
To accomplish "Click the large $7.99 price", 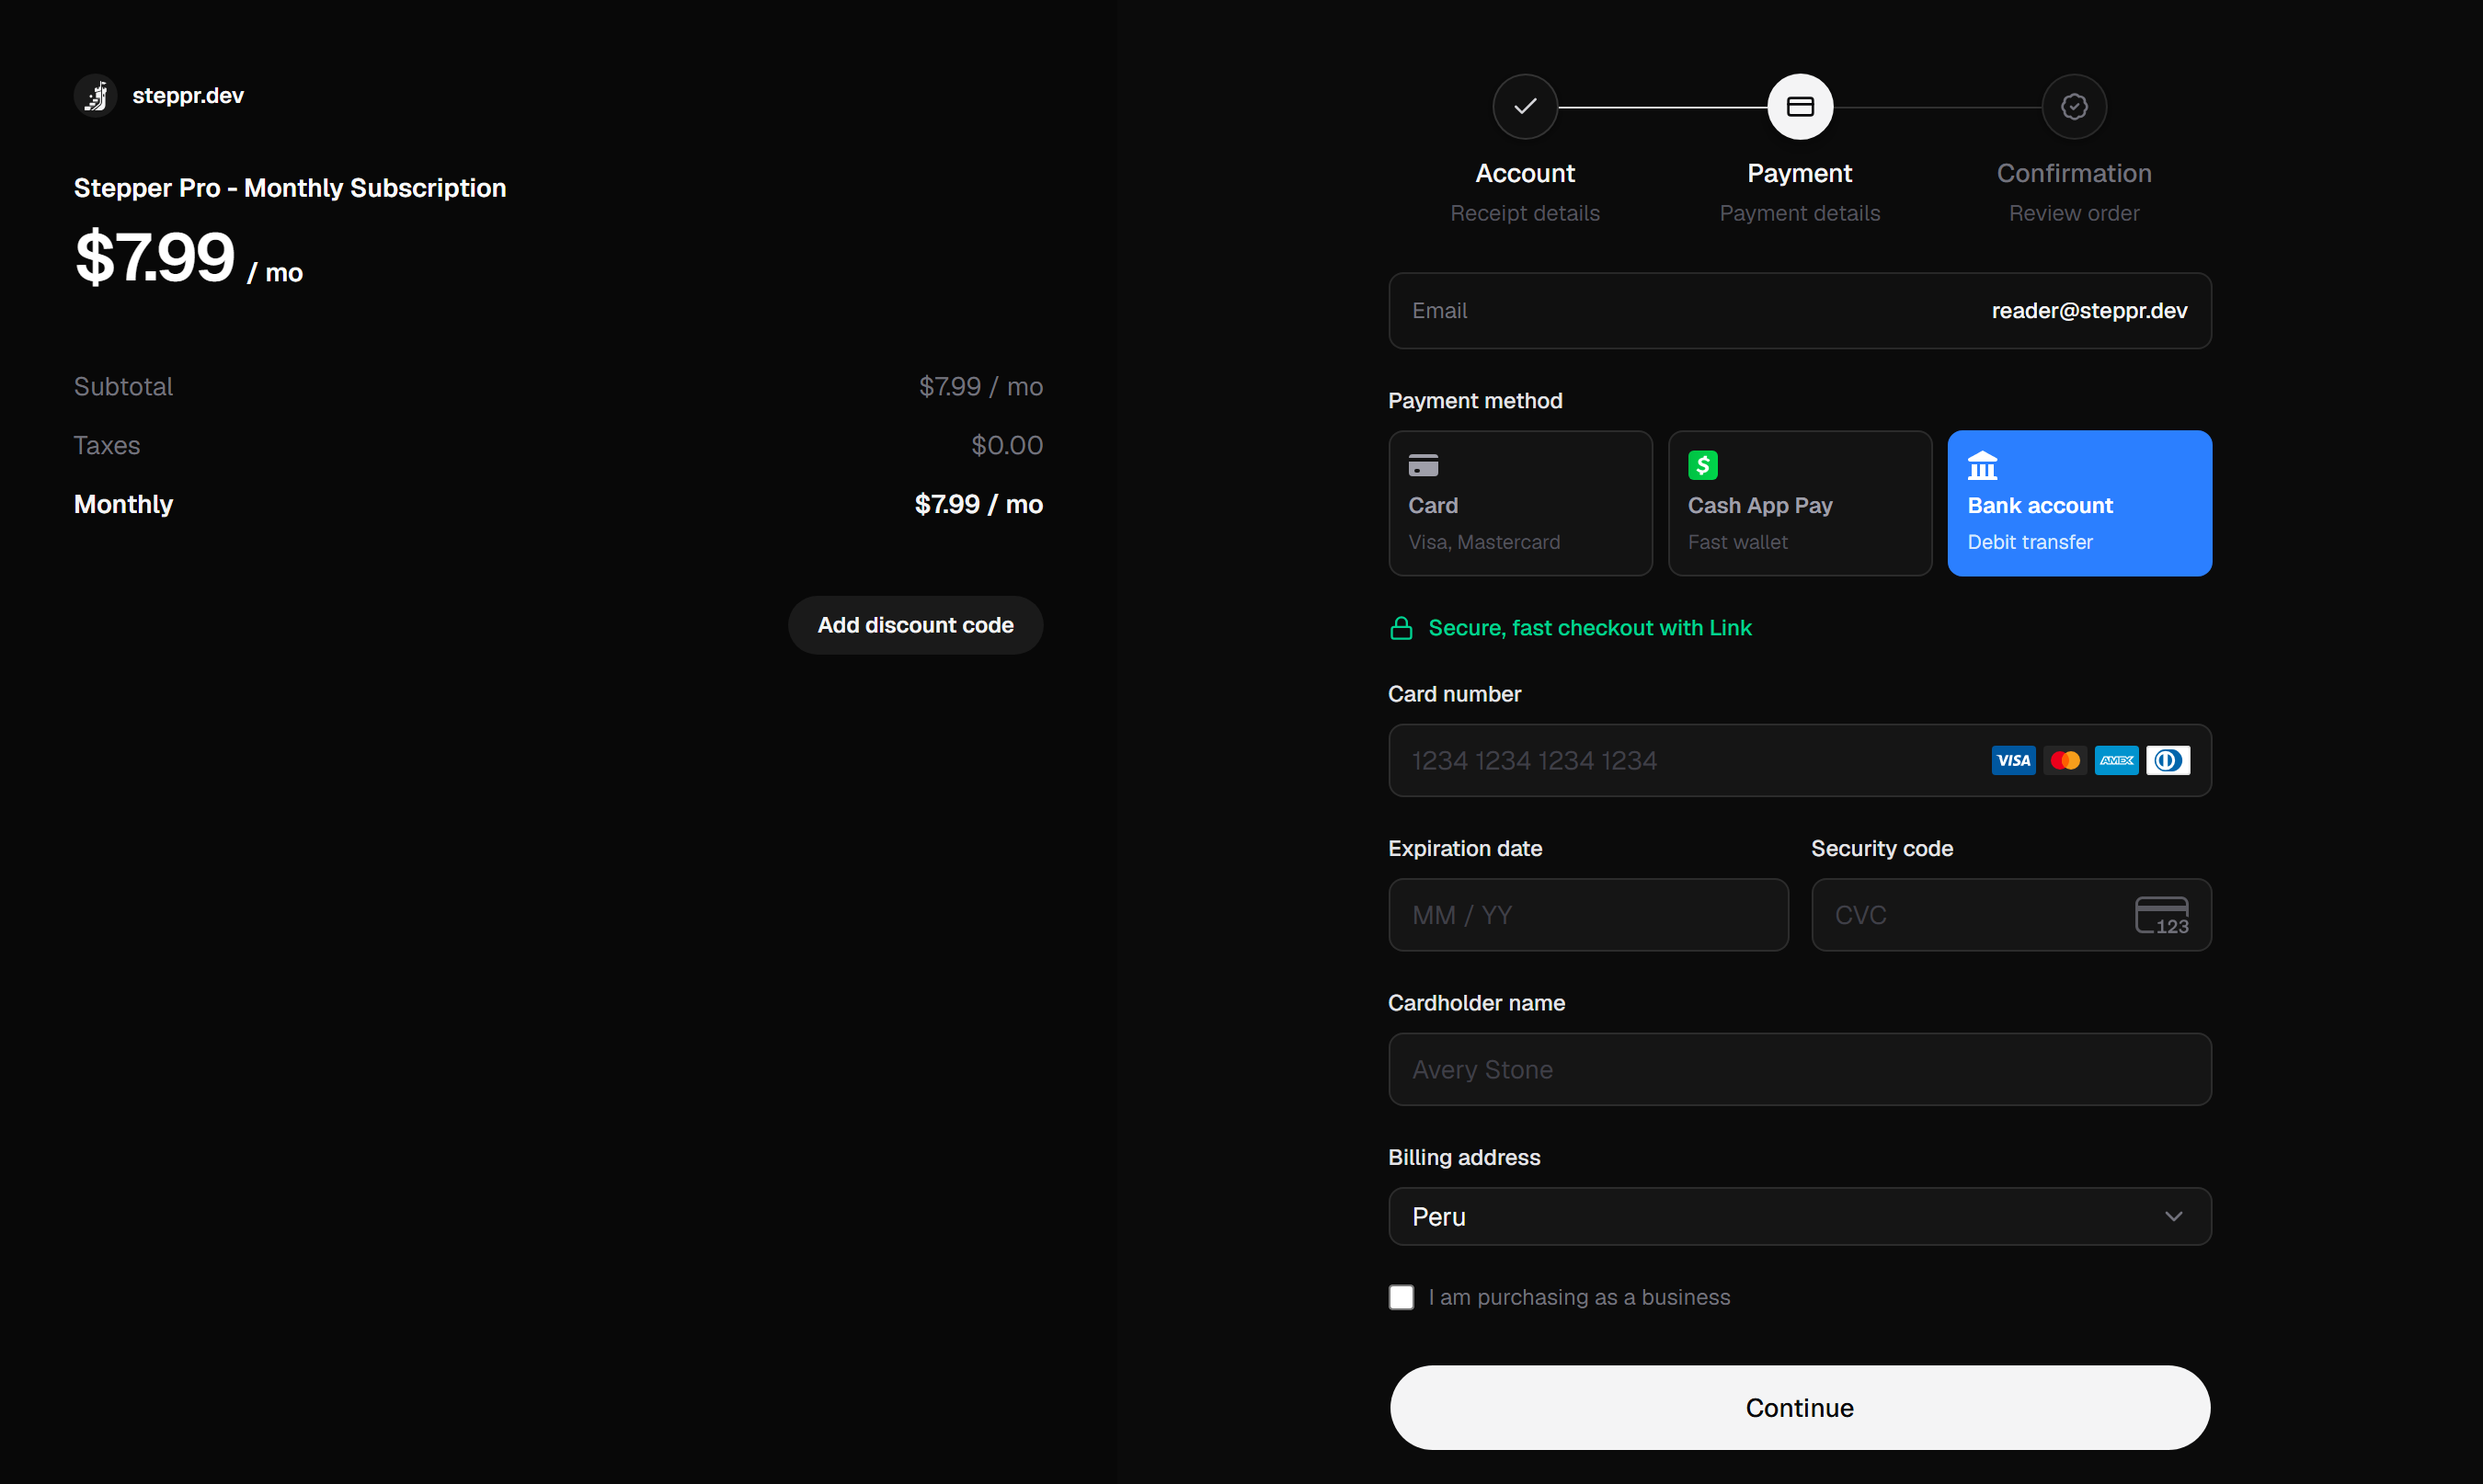I will [155, 257].
